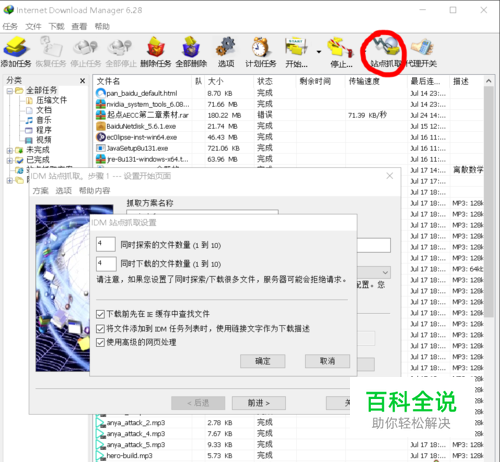Click the 停止任务 (Stop task) toolbar icon

point(86,52)
